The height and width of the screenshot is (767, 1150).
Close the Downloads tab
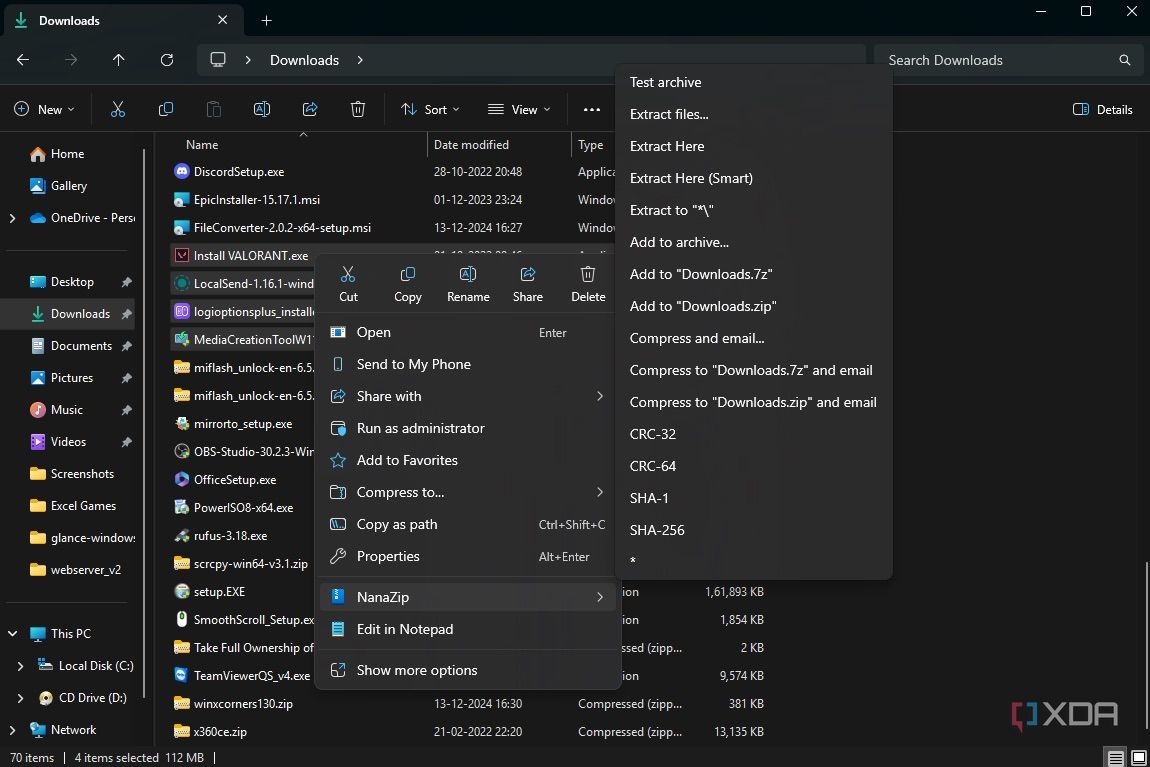click(x=222, y=21)
